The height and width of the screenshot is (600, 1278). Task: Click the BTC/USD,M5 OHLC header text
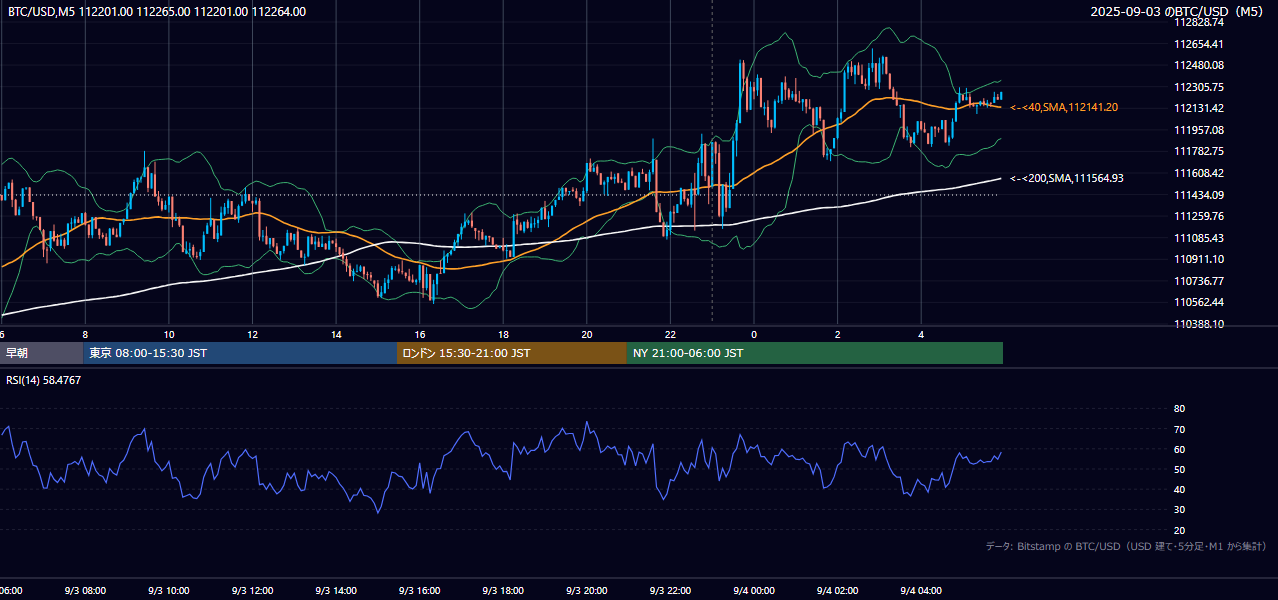[x=157, y=12]
